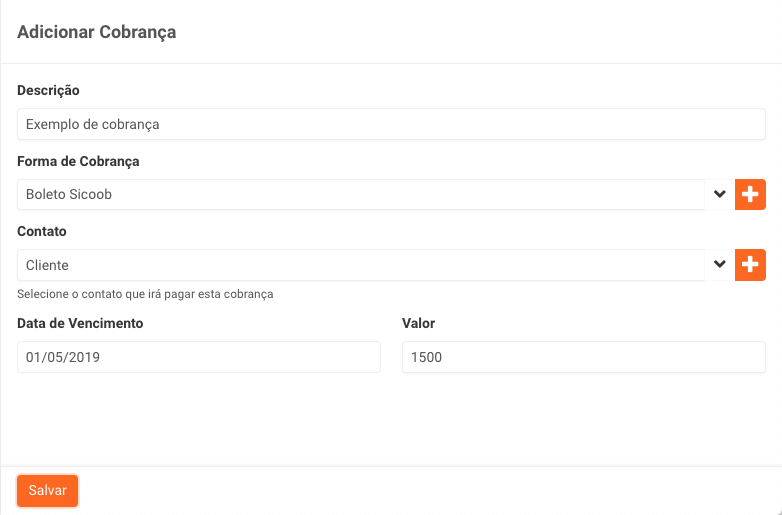The height and width of the screenshot is (515, 782).
Task: Click the Data de Vencimento label
Action: point(80,323)
